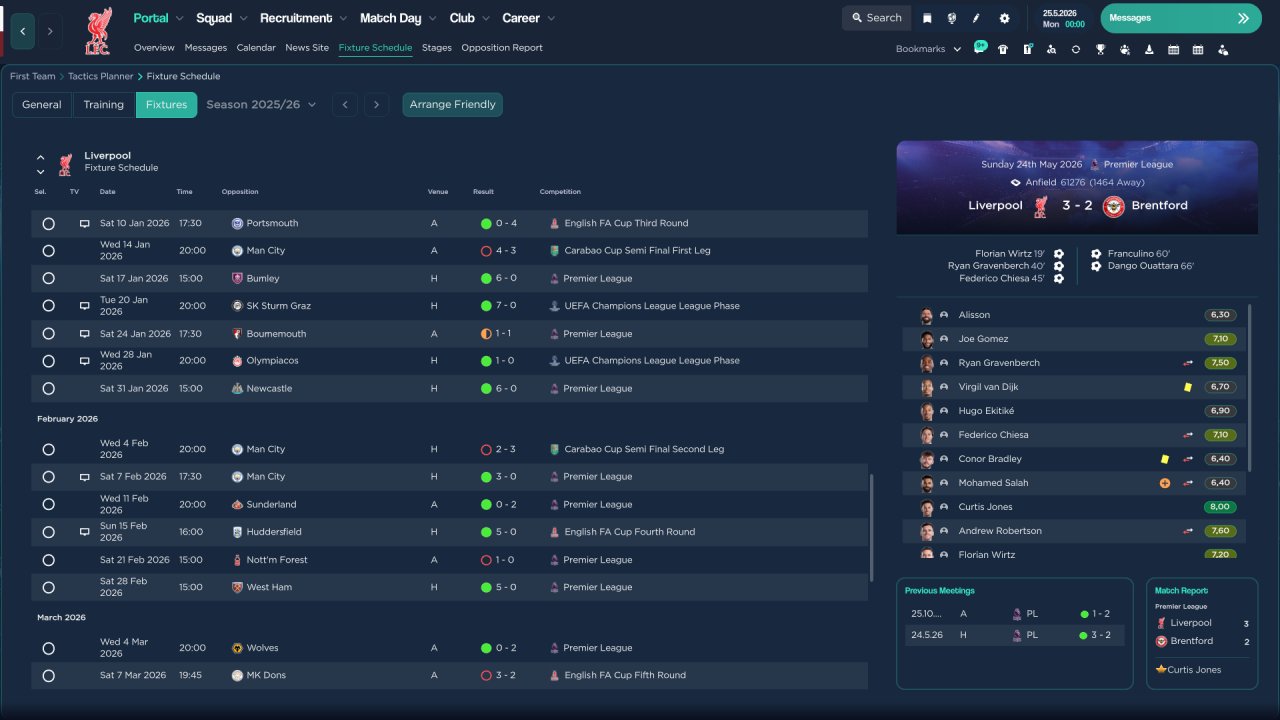Select the radio button for SK Sturm Graz fixture
This screenshot has height=720, width=1280.
pyautogui.click(x=48, y=306)
